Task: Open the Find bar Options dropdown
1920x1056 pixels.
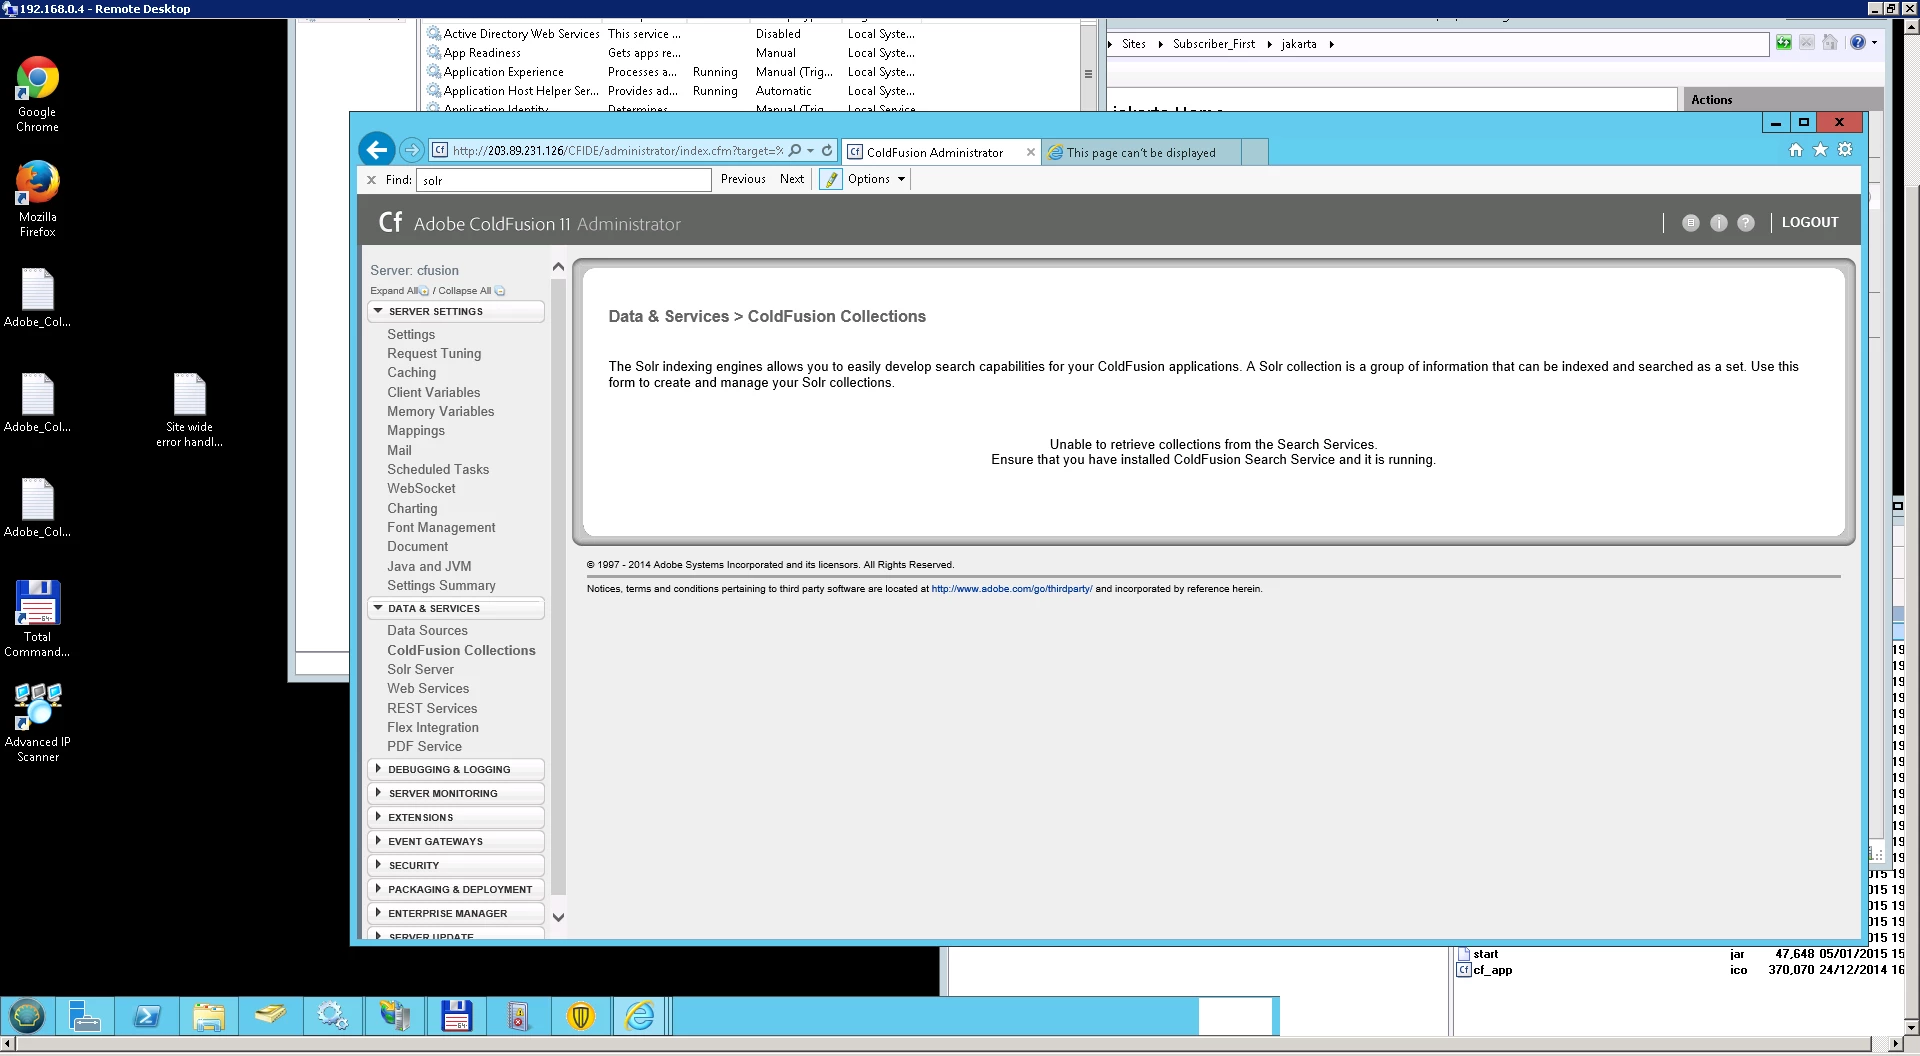Action: (877, 179)
